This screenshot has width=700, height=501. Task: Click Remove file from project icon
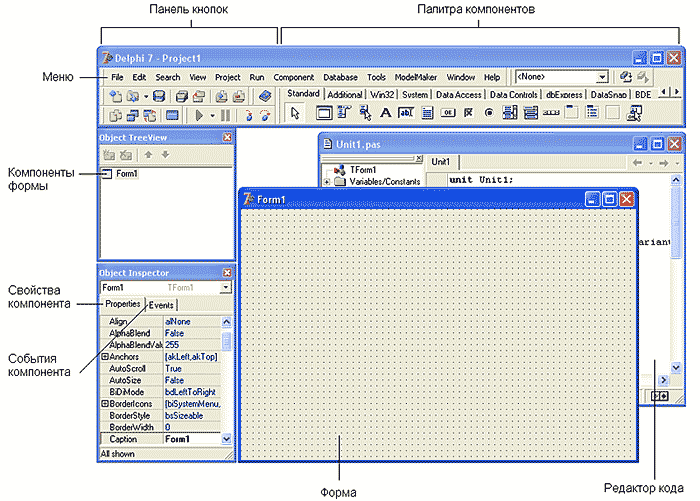239,96
